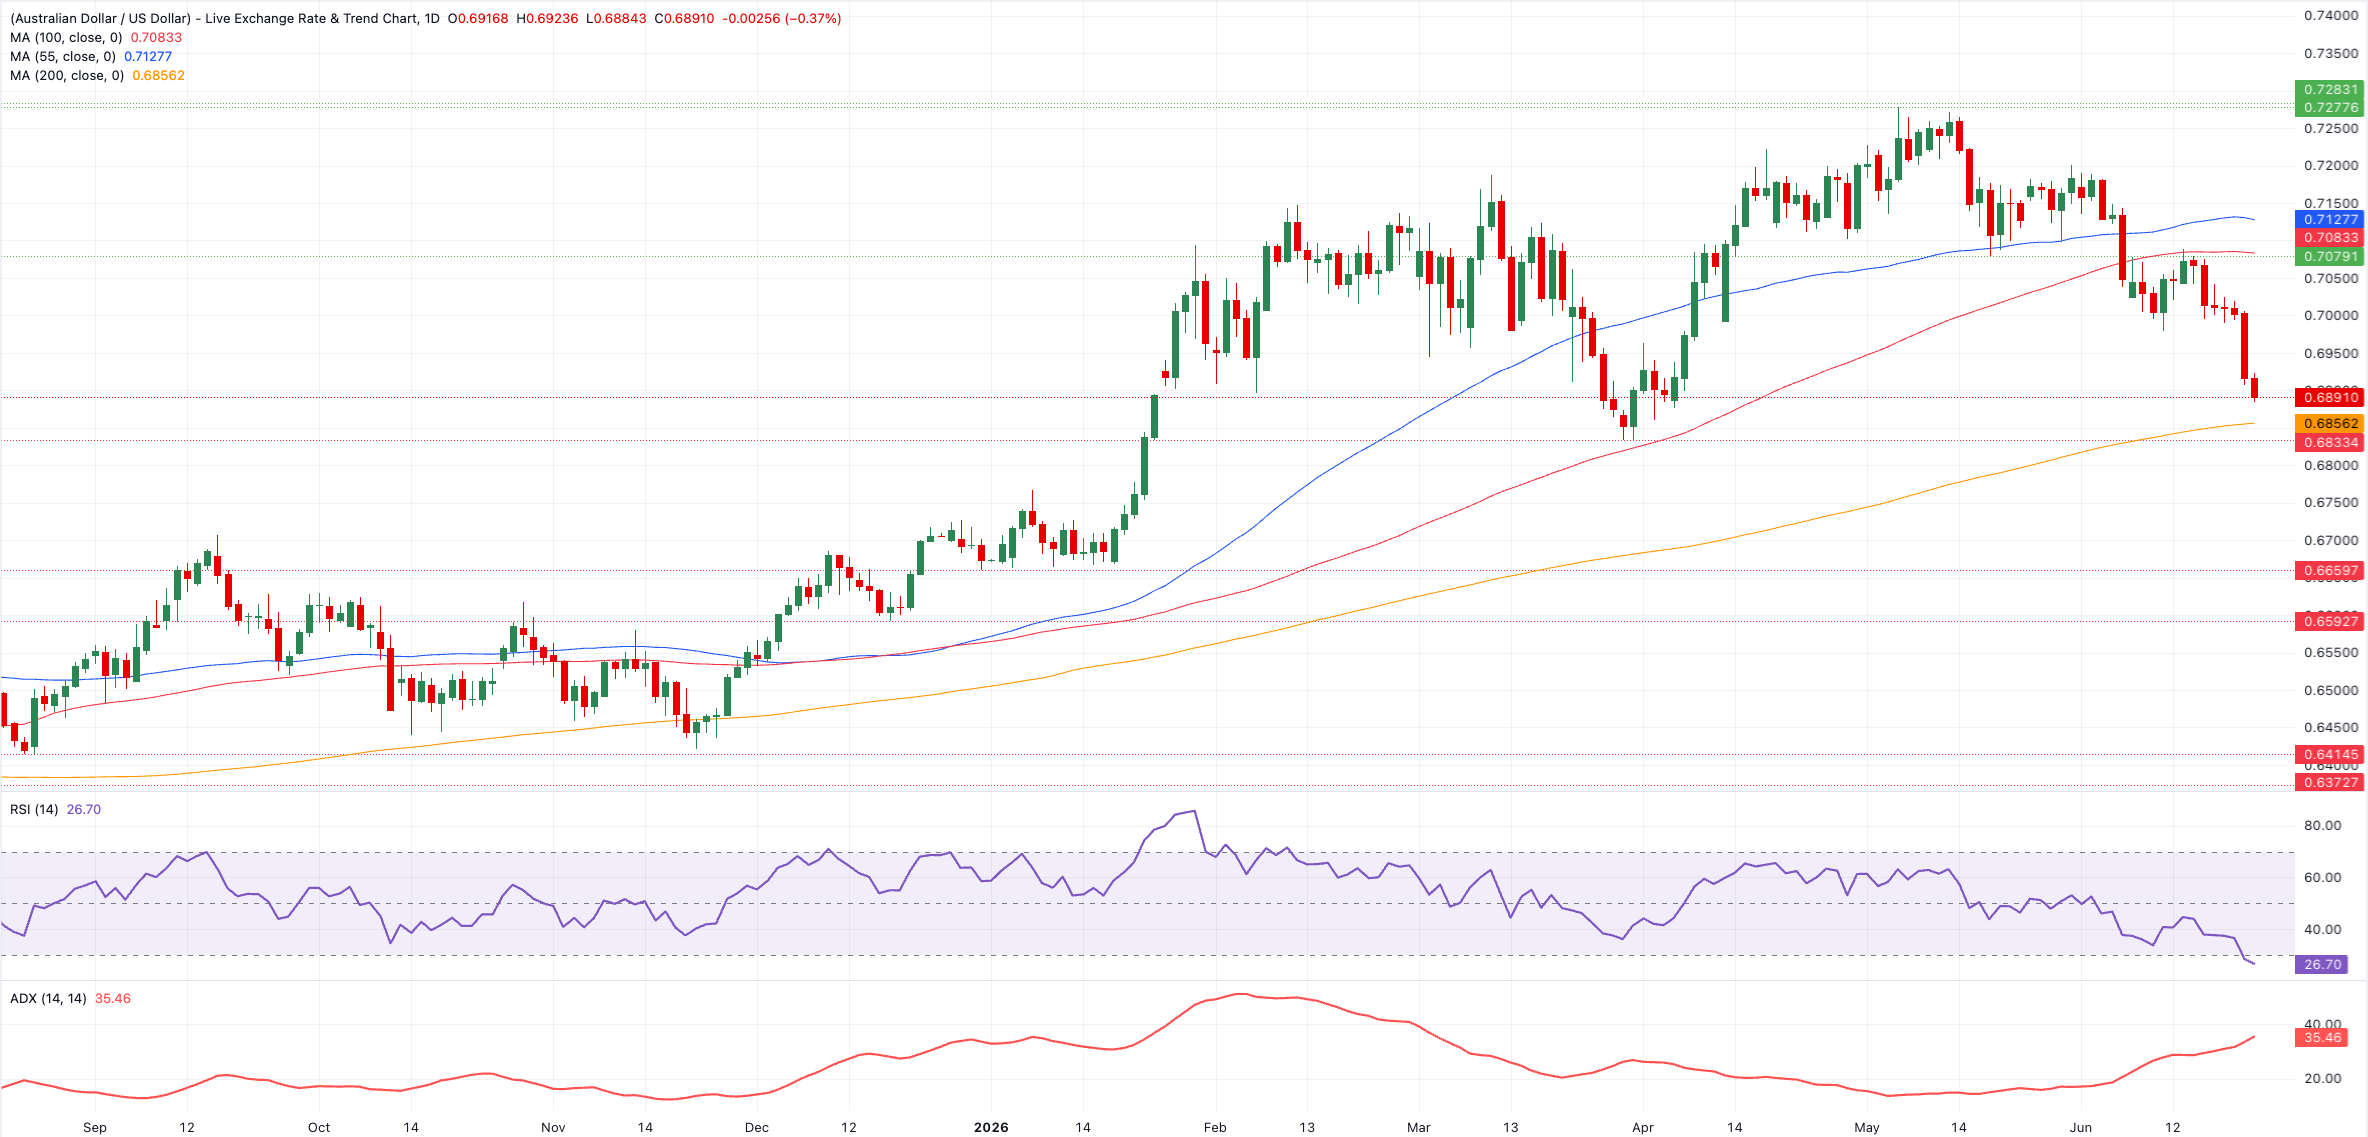Click the Nov label on the time axis
The image size is (2368, 1137).
click(553, 1127)
